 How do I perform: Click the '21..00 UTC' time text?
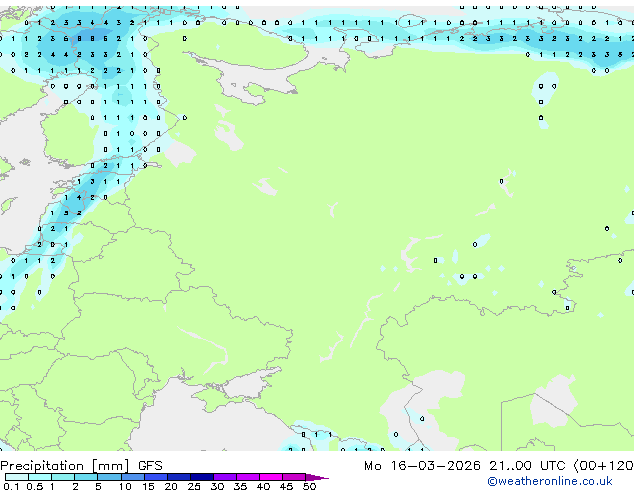[527, 466]
